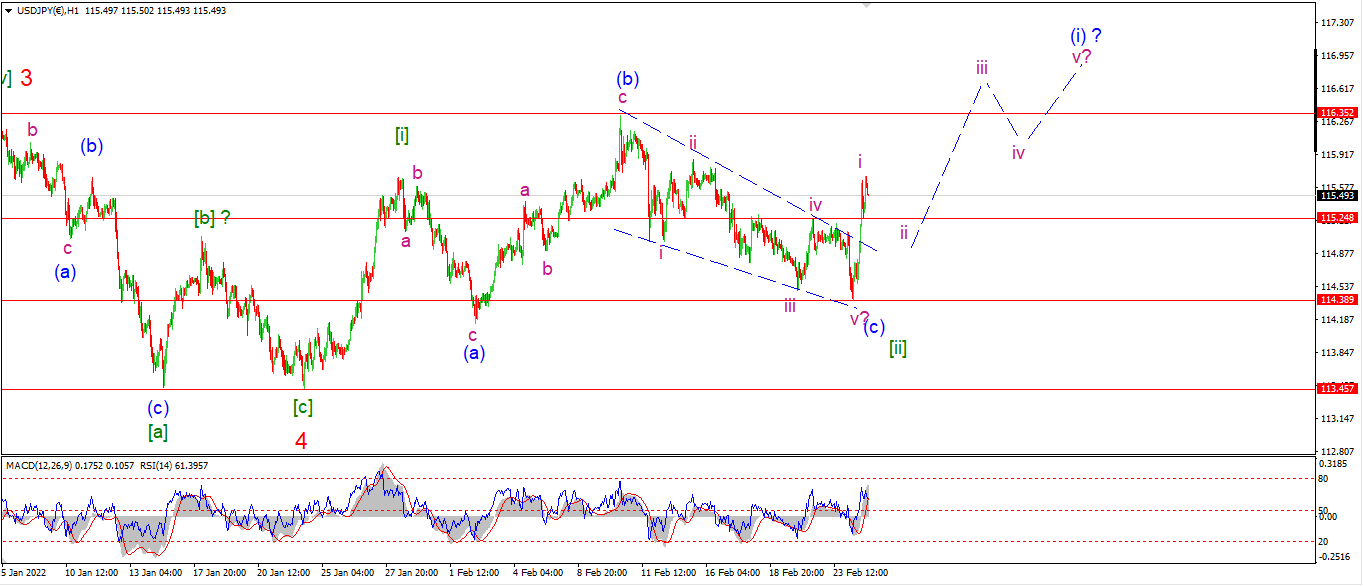The width and height of the screenshot is (1363, 586).
Task: Select the 23 Feb 12:00 time label
Action: [x=861, y=574]
